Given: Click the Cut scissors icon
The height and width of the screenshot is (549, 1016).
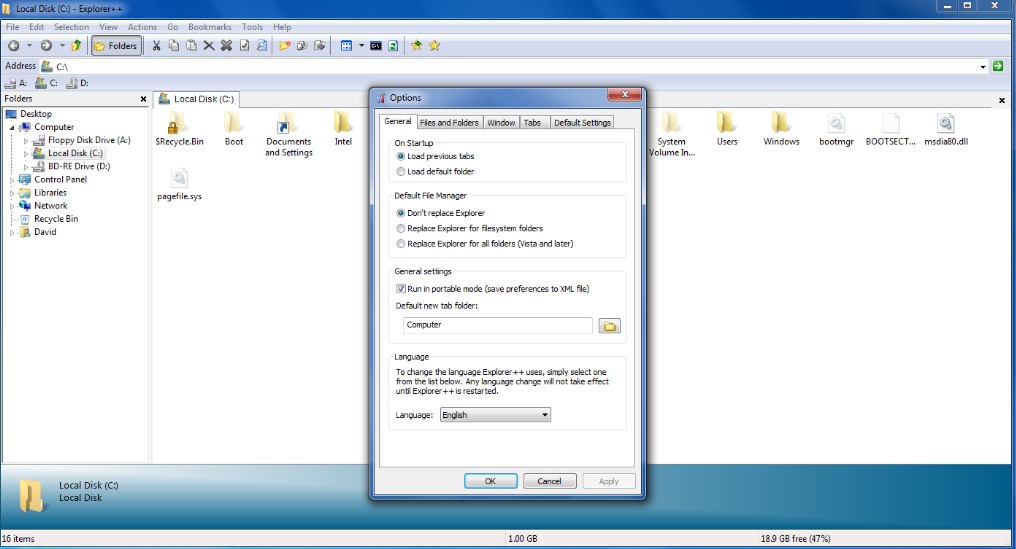Looking at the screenshot, I should 156,45.
